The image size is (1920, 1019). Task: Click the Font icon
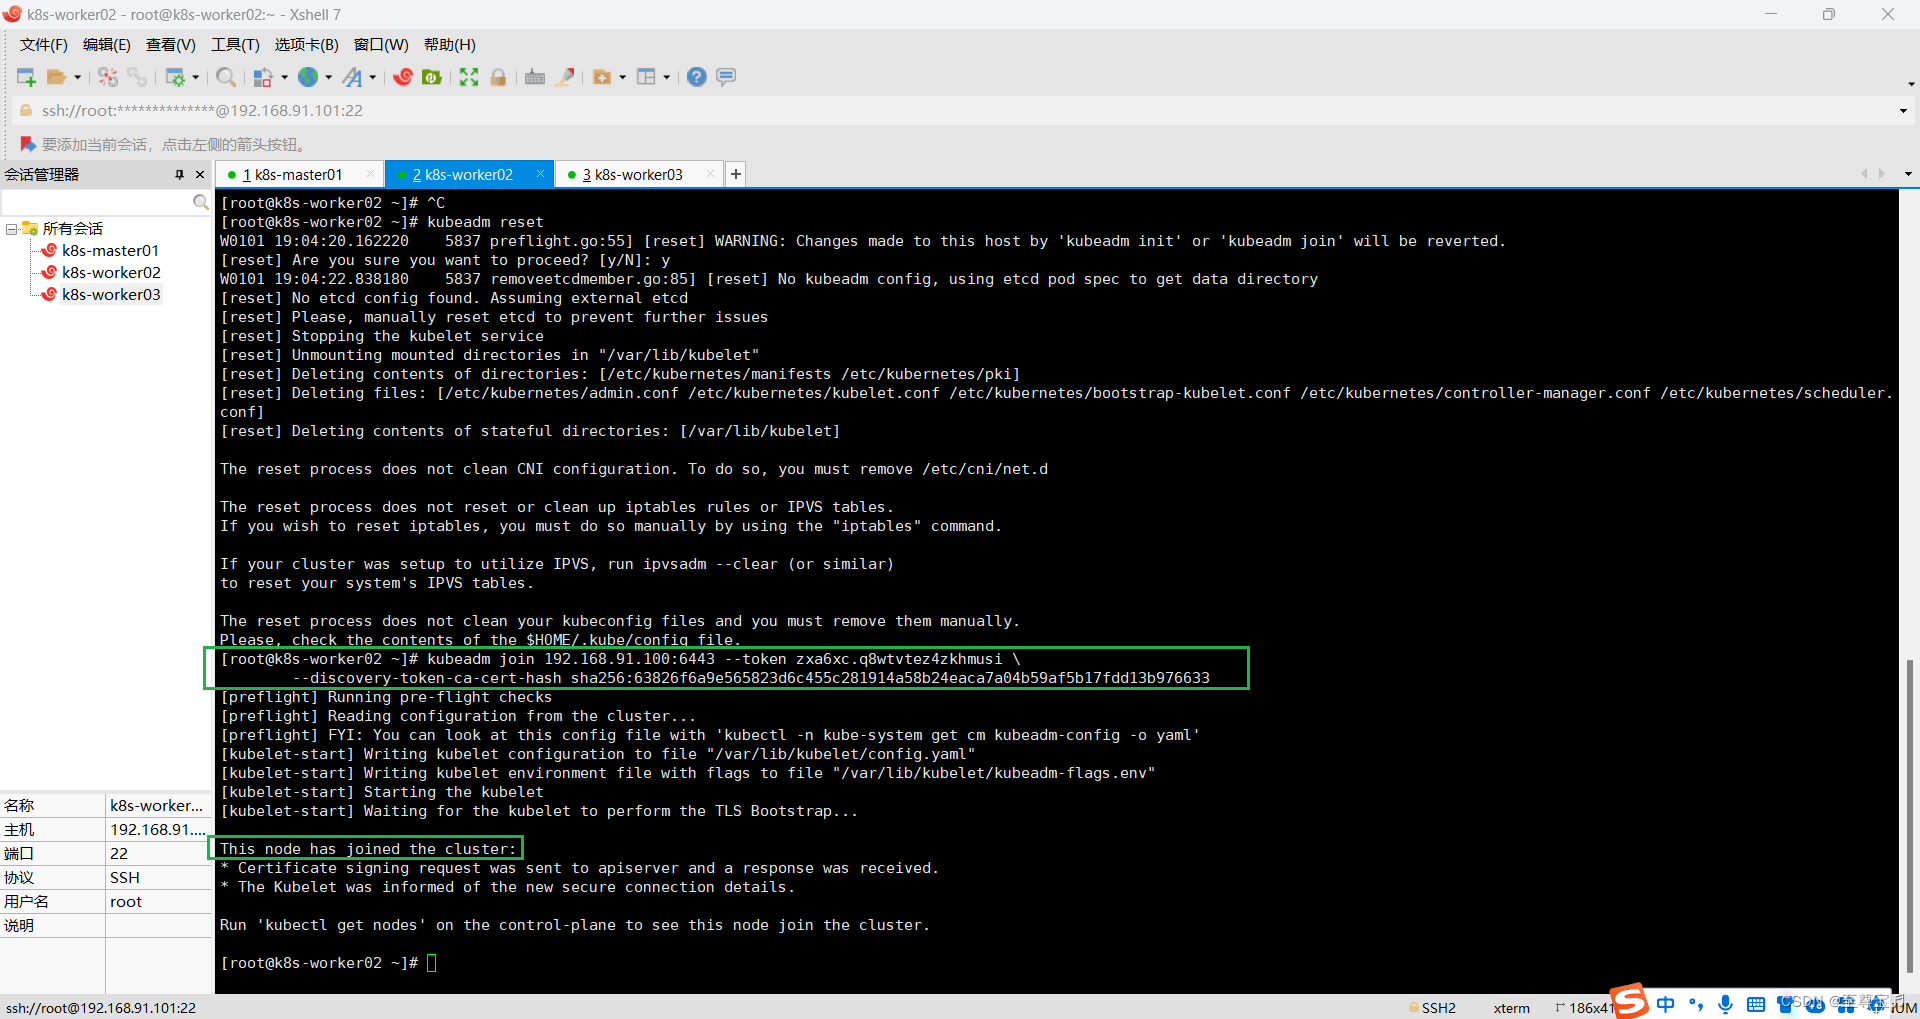352,77
